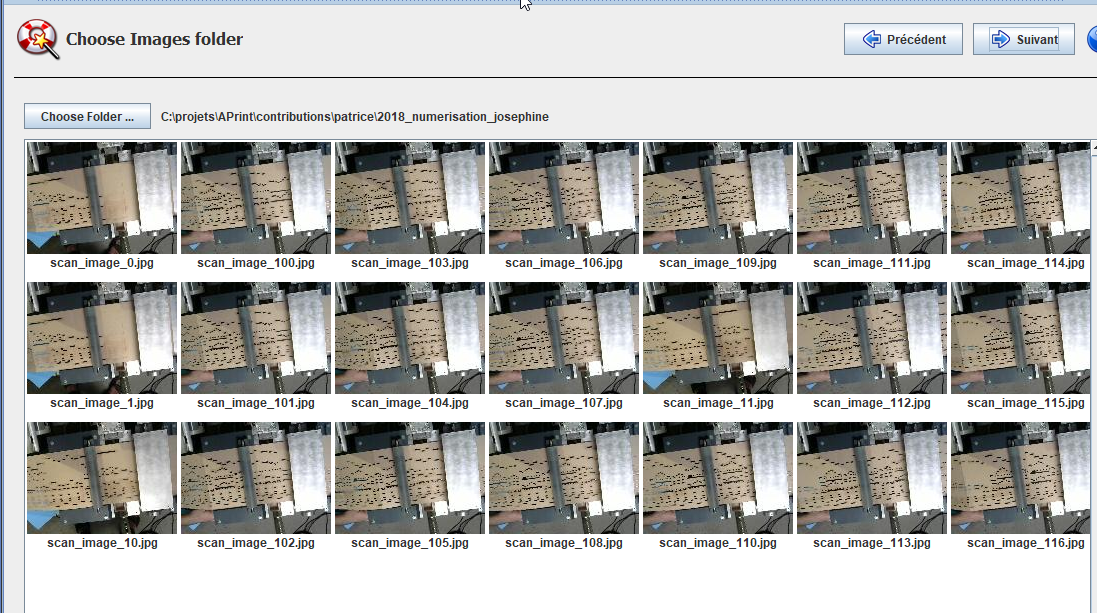Choose the scan_image_109.jpg thumbnail
This screenshot has width=1097, height=613.
coord(718,198)
